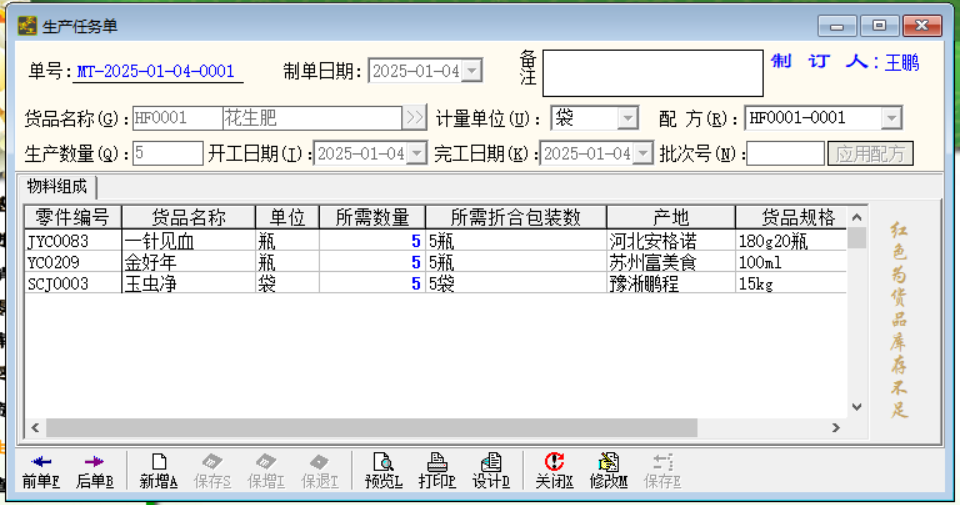
Task: Click the 应用配方 button
Action: [x=870, y=154]
